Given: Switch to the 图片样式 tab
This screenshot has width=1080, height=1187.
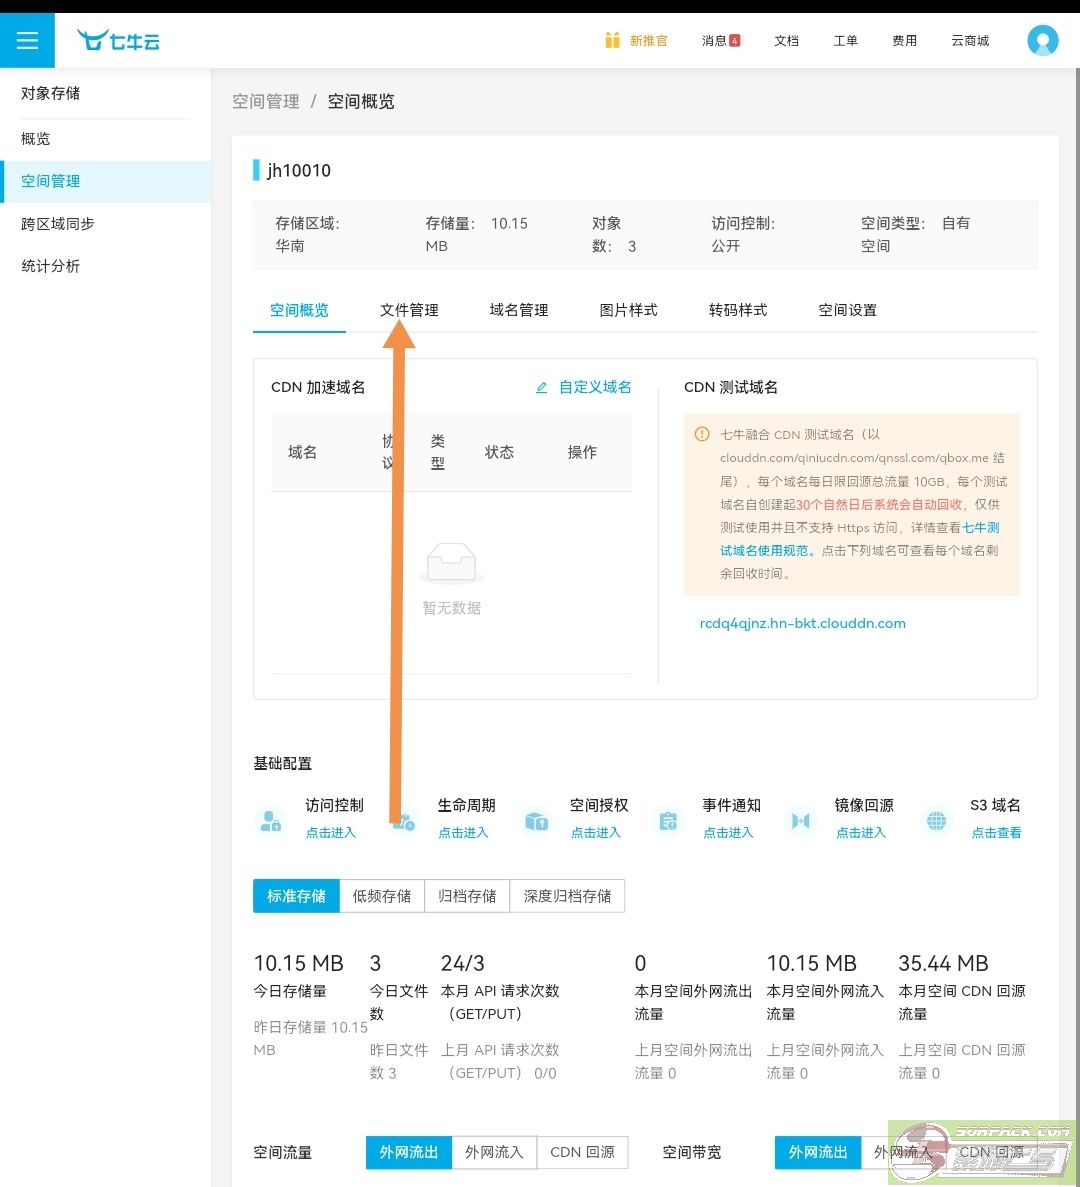Looking at the screenshot, I should coord(628,310).
